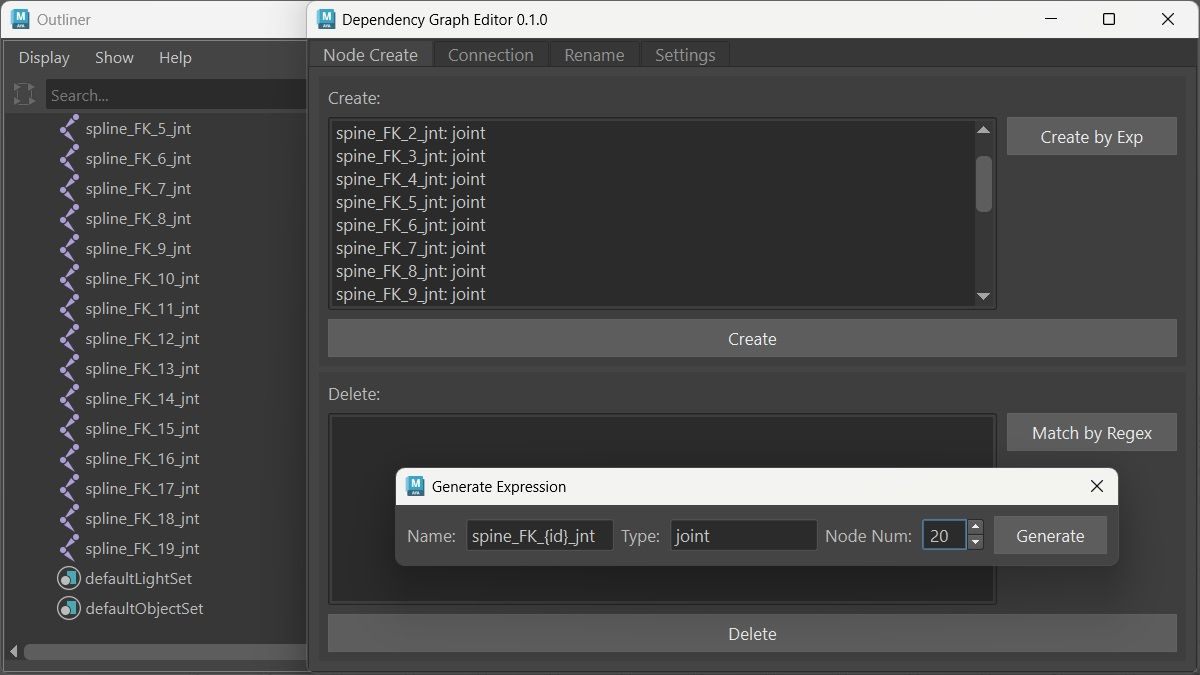The height and width of the screenshot is (675, 1200).
Task: Select spline_FK_6_jnt: joint in Create list
Action: (x=411, y=225)
